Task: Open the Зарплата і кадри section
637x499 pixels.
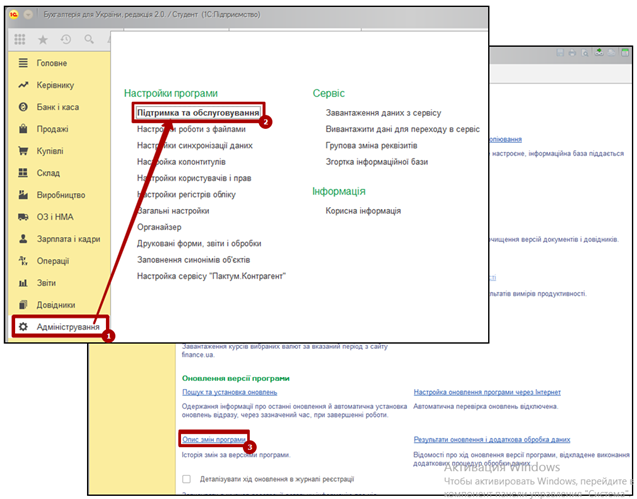Action: 68,239
